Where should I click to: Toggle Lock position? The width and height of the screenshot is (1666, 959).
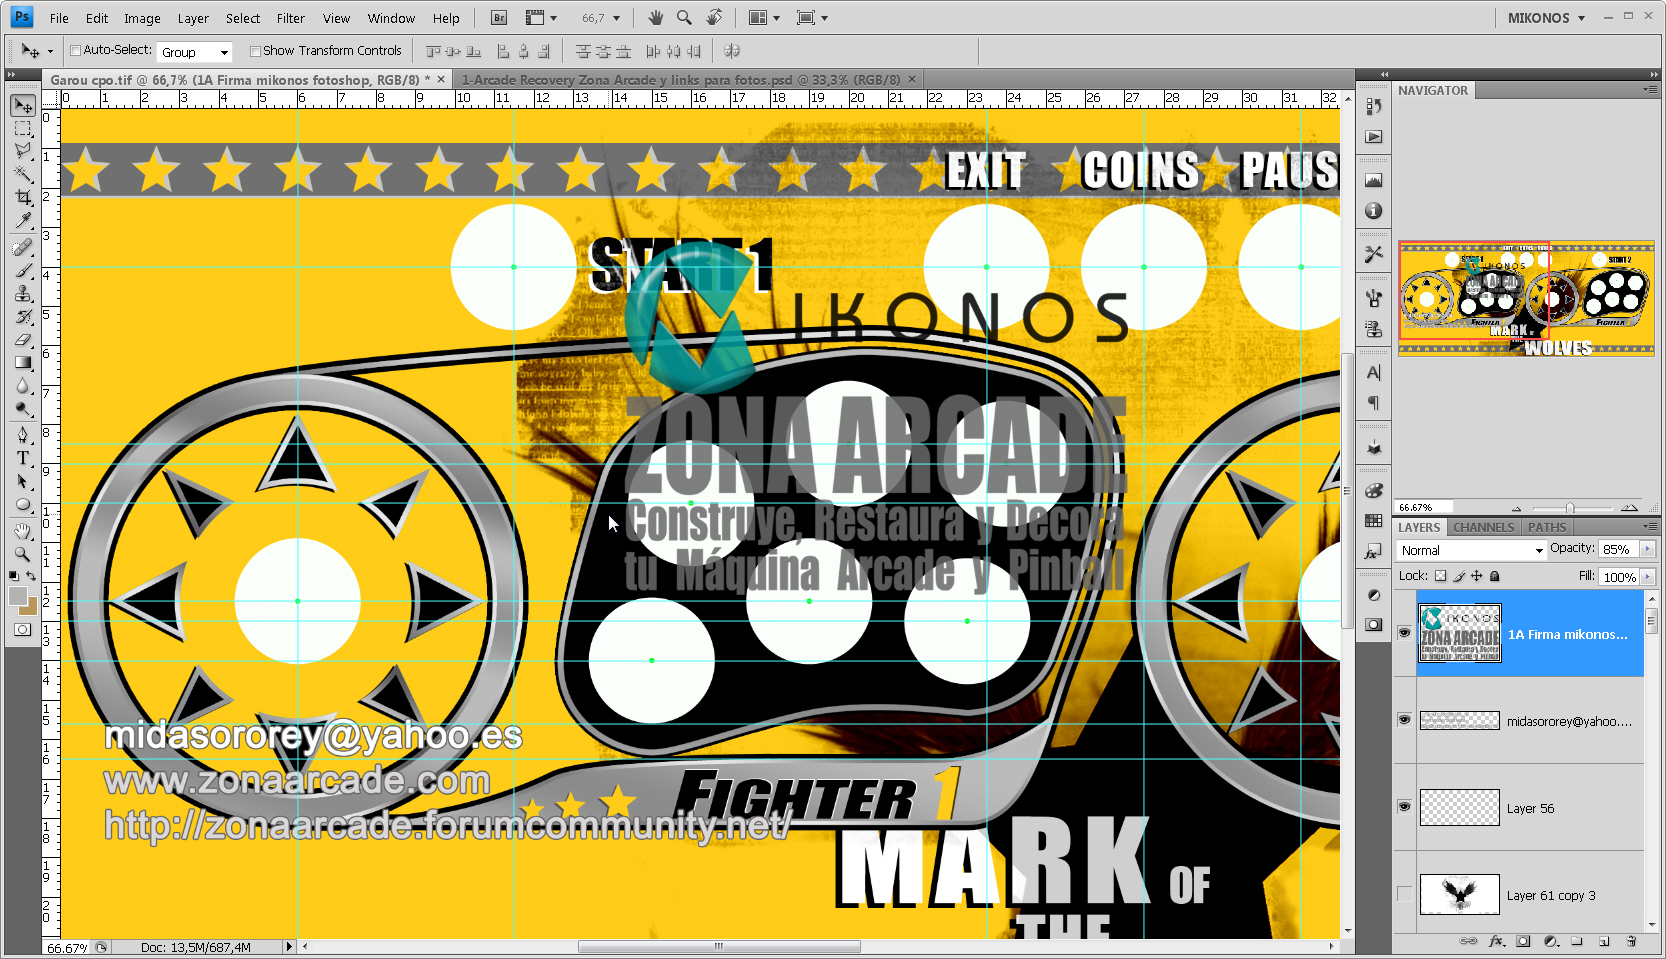pyautogui.click(x=1477, y=576)
